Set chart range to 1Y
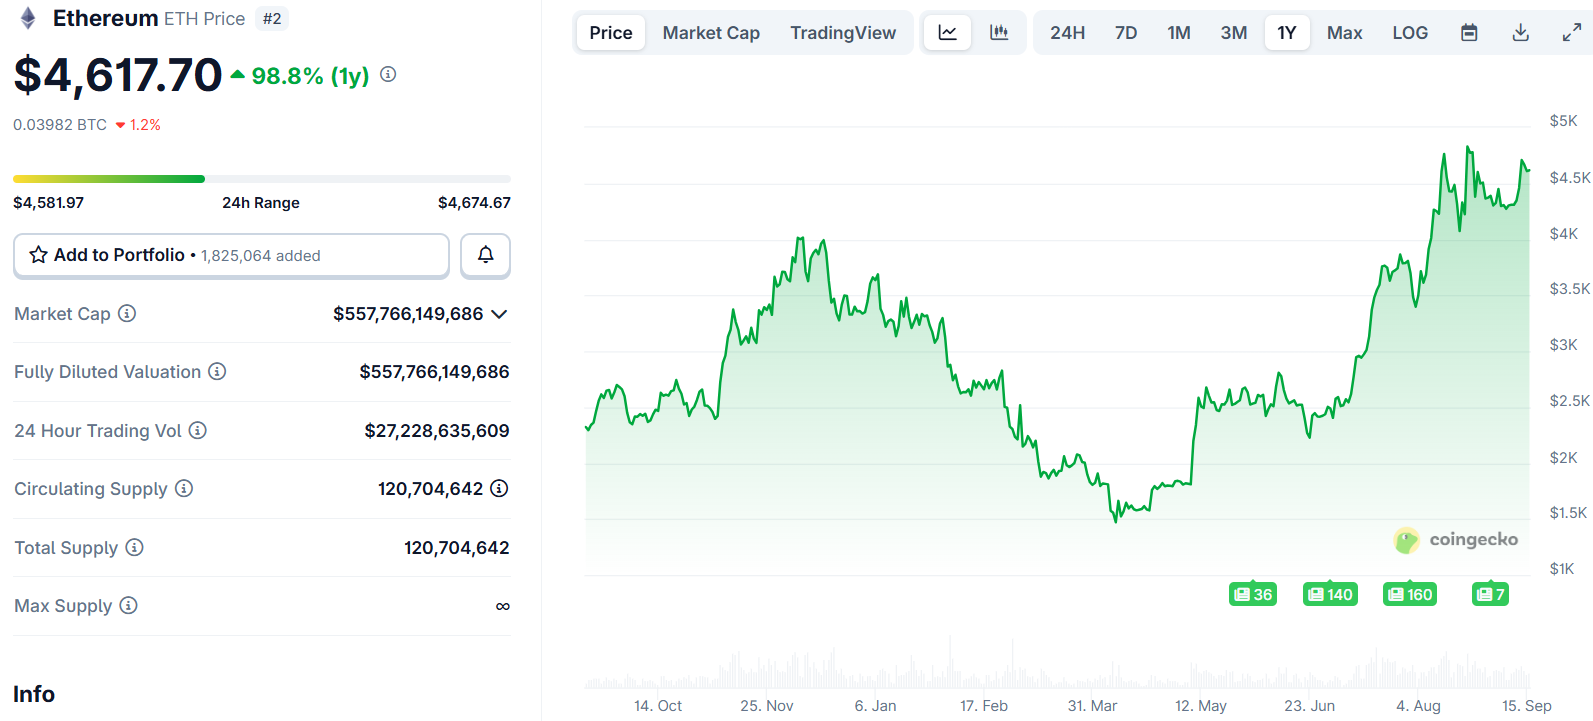The image size is (1593, 721). (x=1287, y=33)
